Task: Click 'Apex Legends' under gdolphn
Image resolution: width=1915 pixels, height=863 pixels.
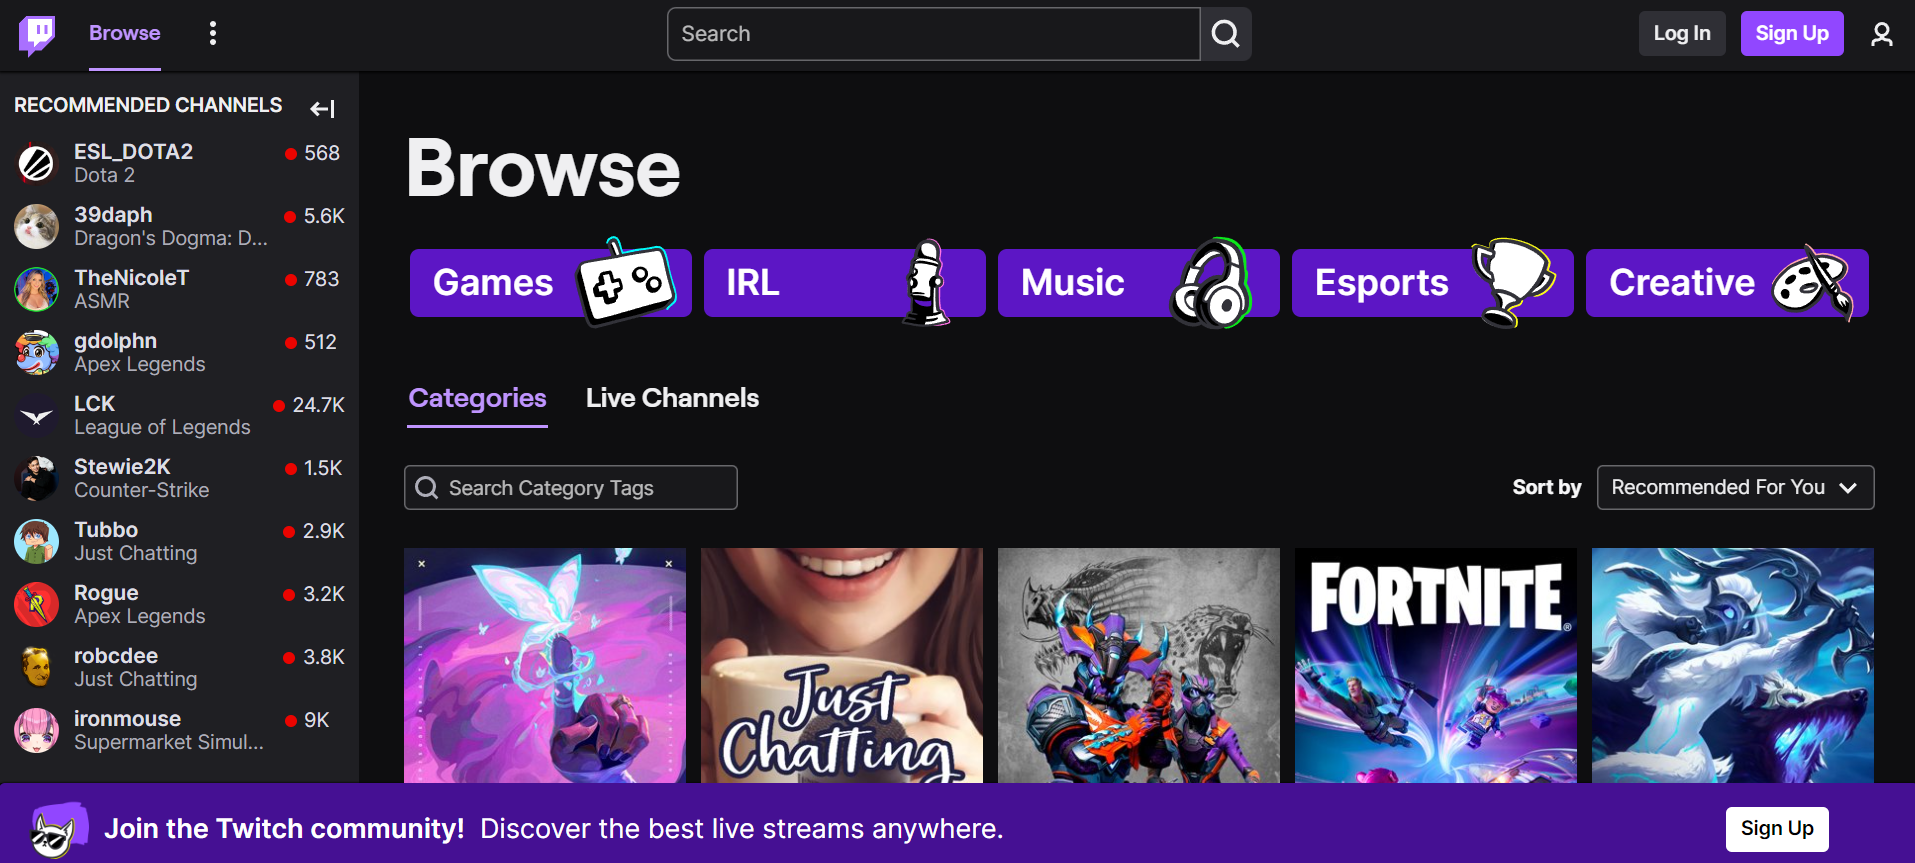Action: [139, 364]
